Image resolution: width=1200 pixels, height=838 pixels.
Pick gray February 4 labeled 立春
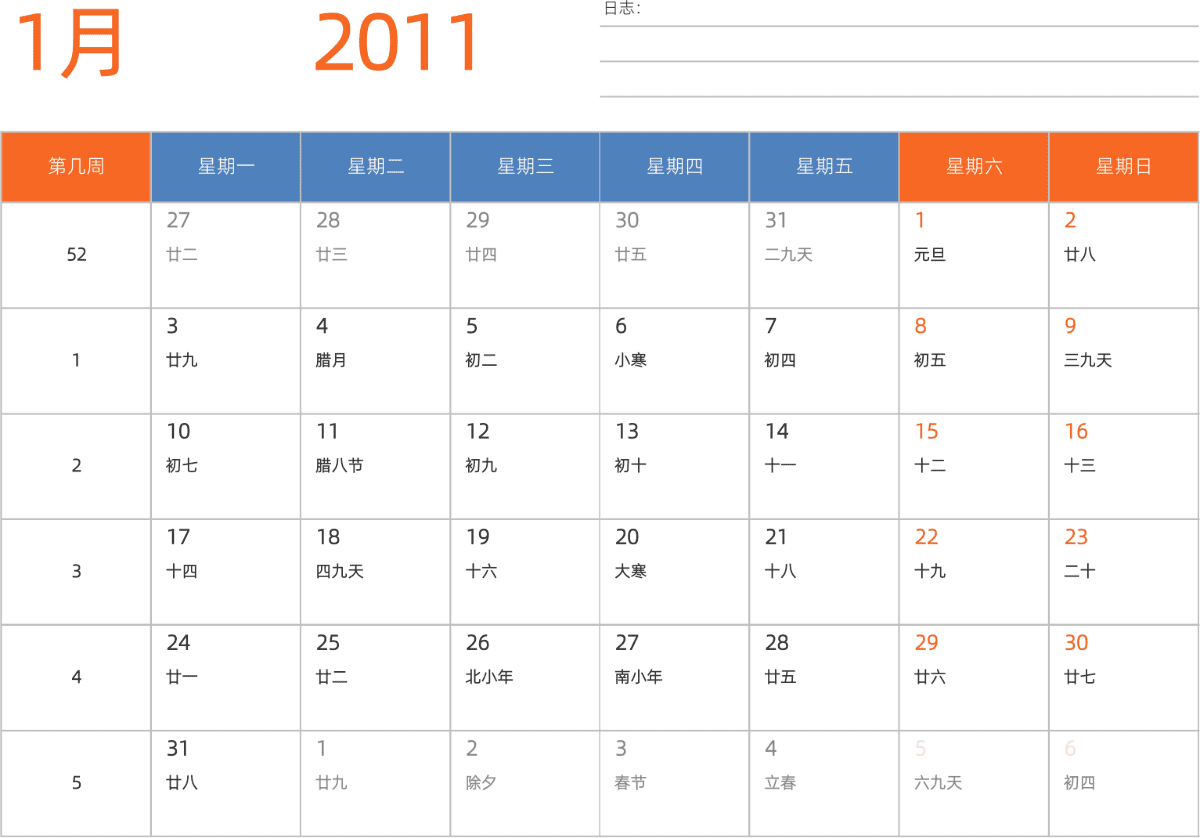824,783
